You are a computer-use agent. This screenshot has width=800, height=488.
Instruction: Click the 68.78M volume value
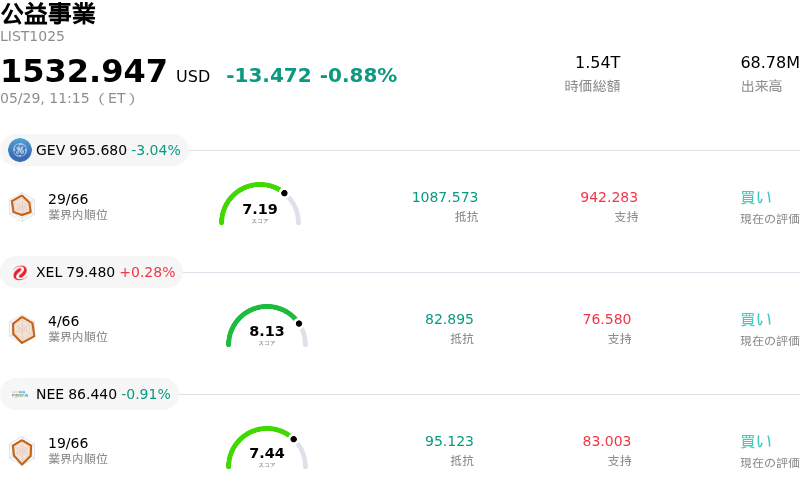pos(770,62)
